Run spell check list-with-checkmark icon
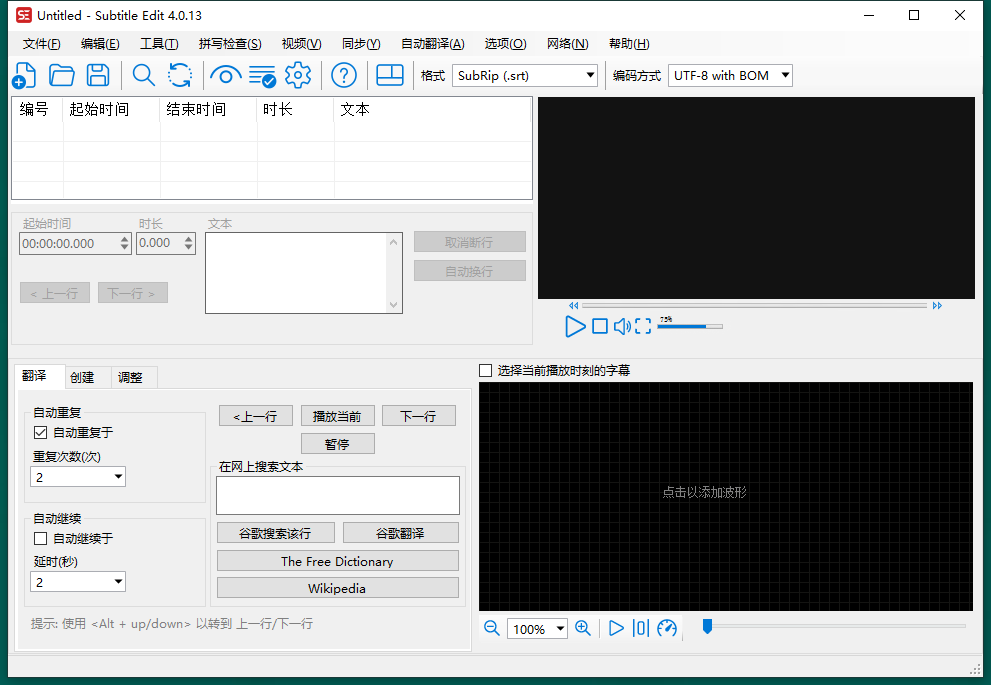The image size is (991, 685). [262, 75]
